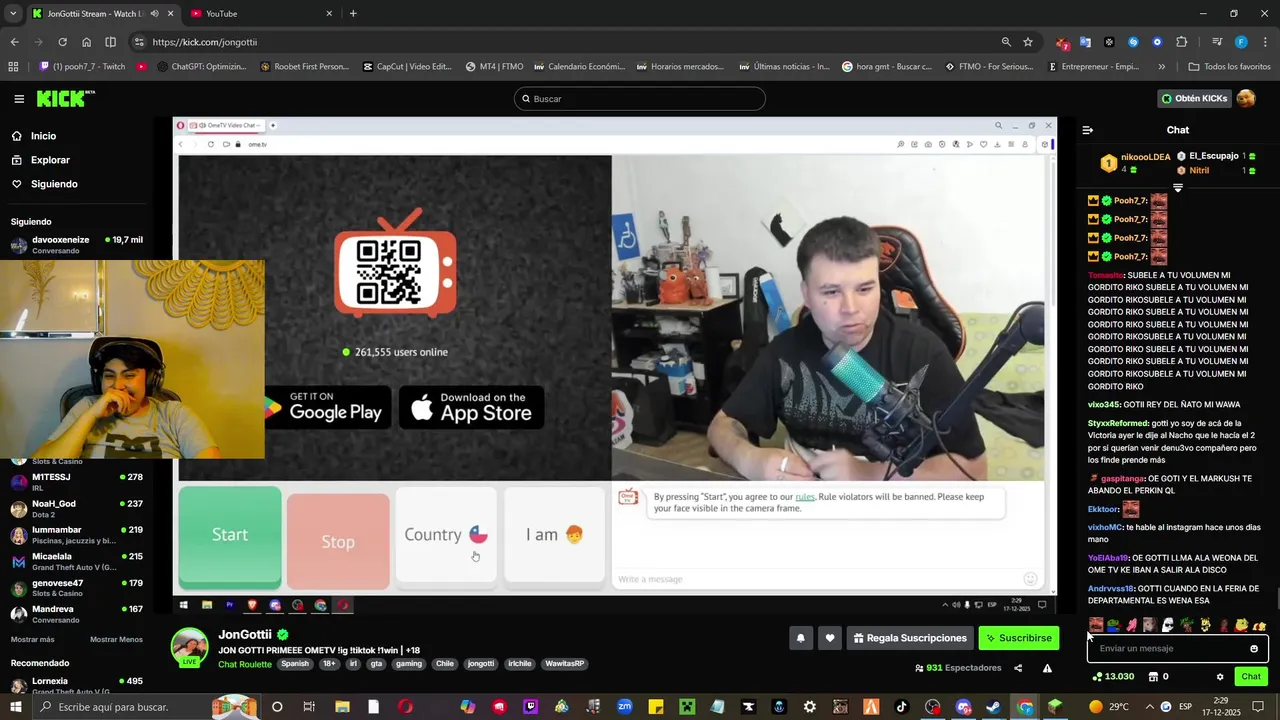Image resolution: width=1280 pixels, height=720 pixels.
Task: Click the Regala Suscripciones button
Action: point(910,638)
